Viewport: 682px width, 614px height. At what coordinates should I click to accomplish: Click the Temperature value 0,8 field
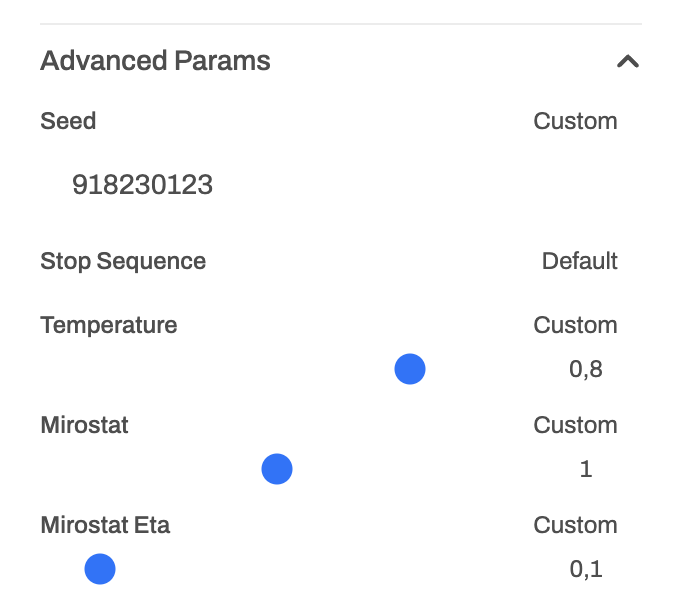(x=586, y=370)
